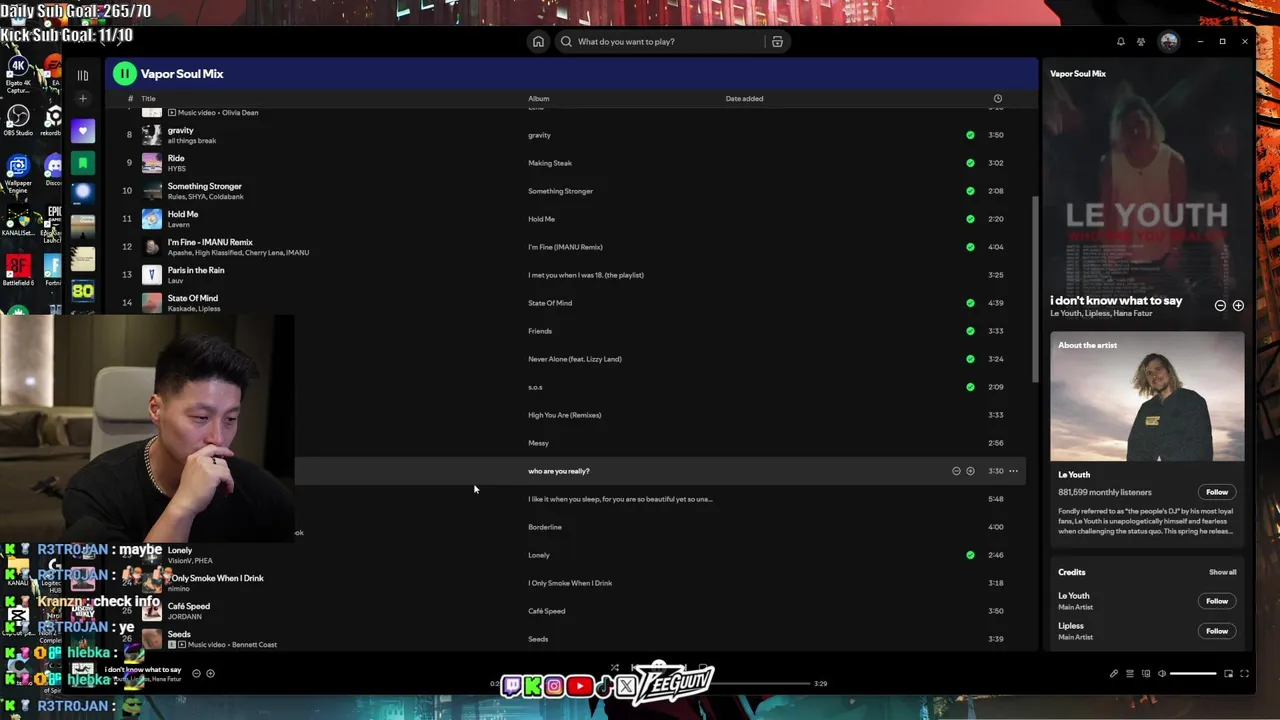1280x720 pixels.
Task: Toggle saved checkmark for State Of Mind row
Action: coord(970,303)
